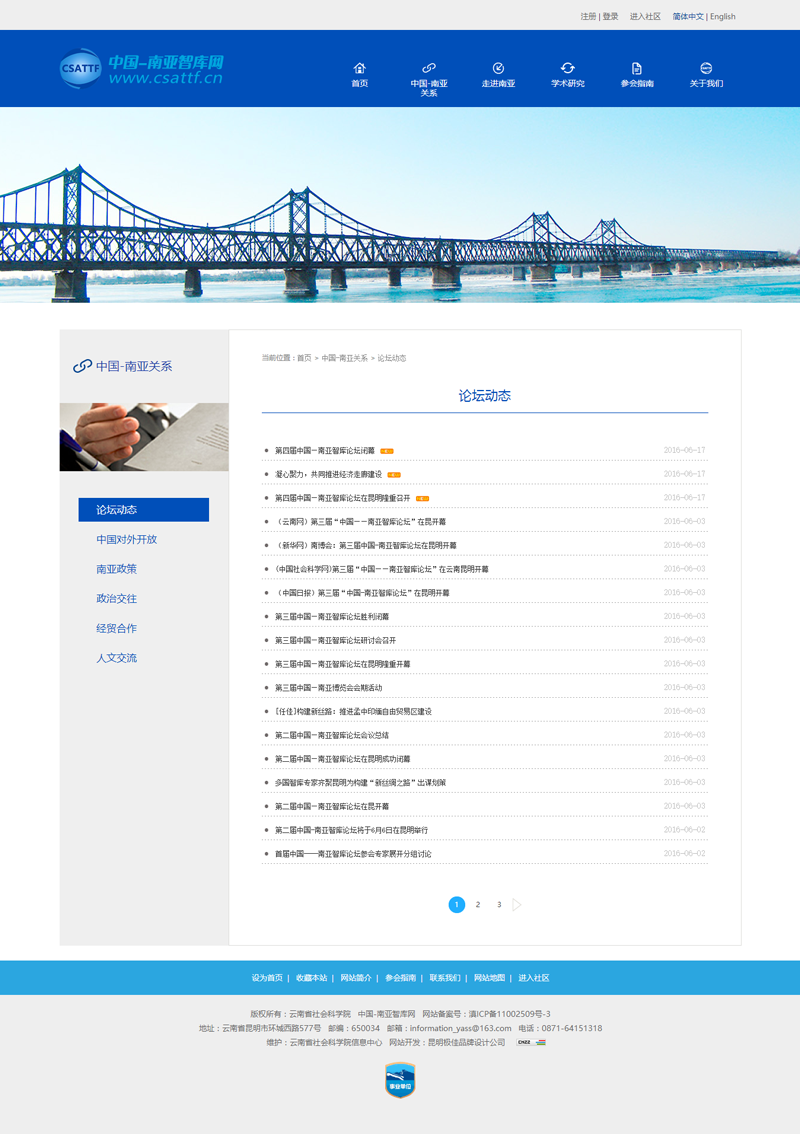Open article 第三届中国-南亚智库论坛研讨会召开
Image resolution: width=800 pixels, height=1134 pixels.
[x=336, y=640]
